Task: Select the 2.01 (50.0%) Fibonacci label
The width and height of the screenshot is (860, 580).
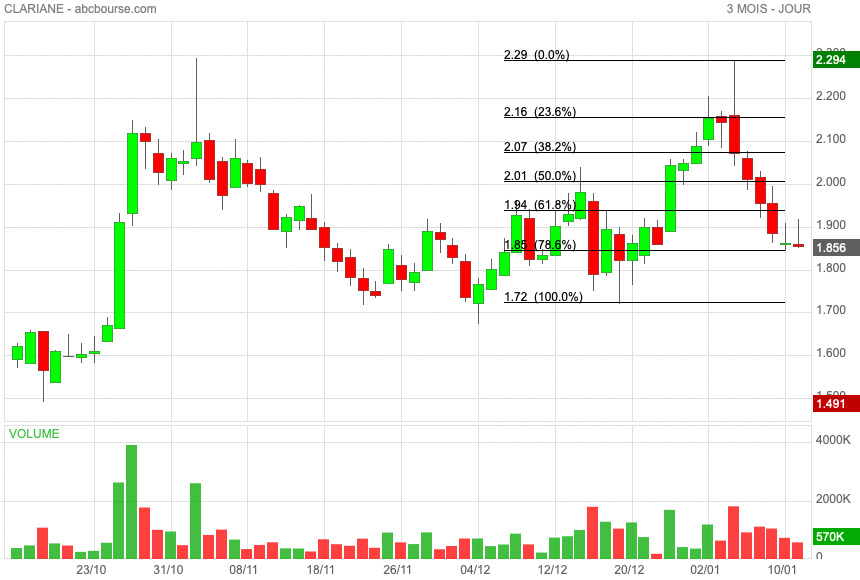Action: tap(540, 176)
